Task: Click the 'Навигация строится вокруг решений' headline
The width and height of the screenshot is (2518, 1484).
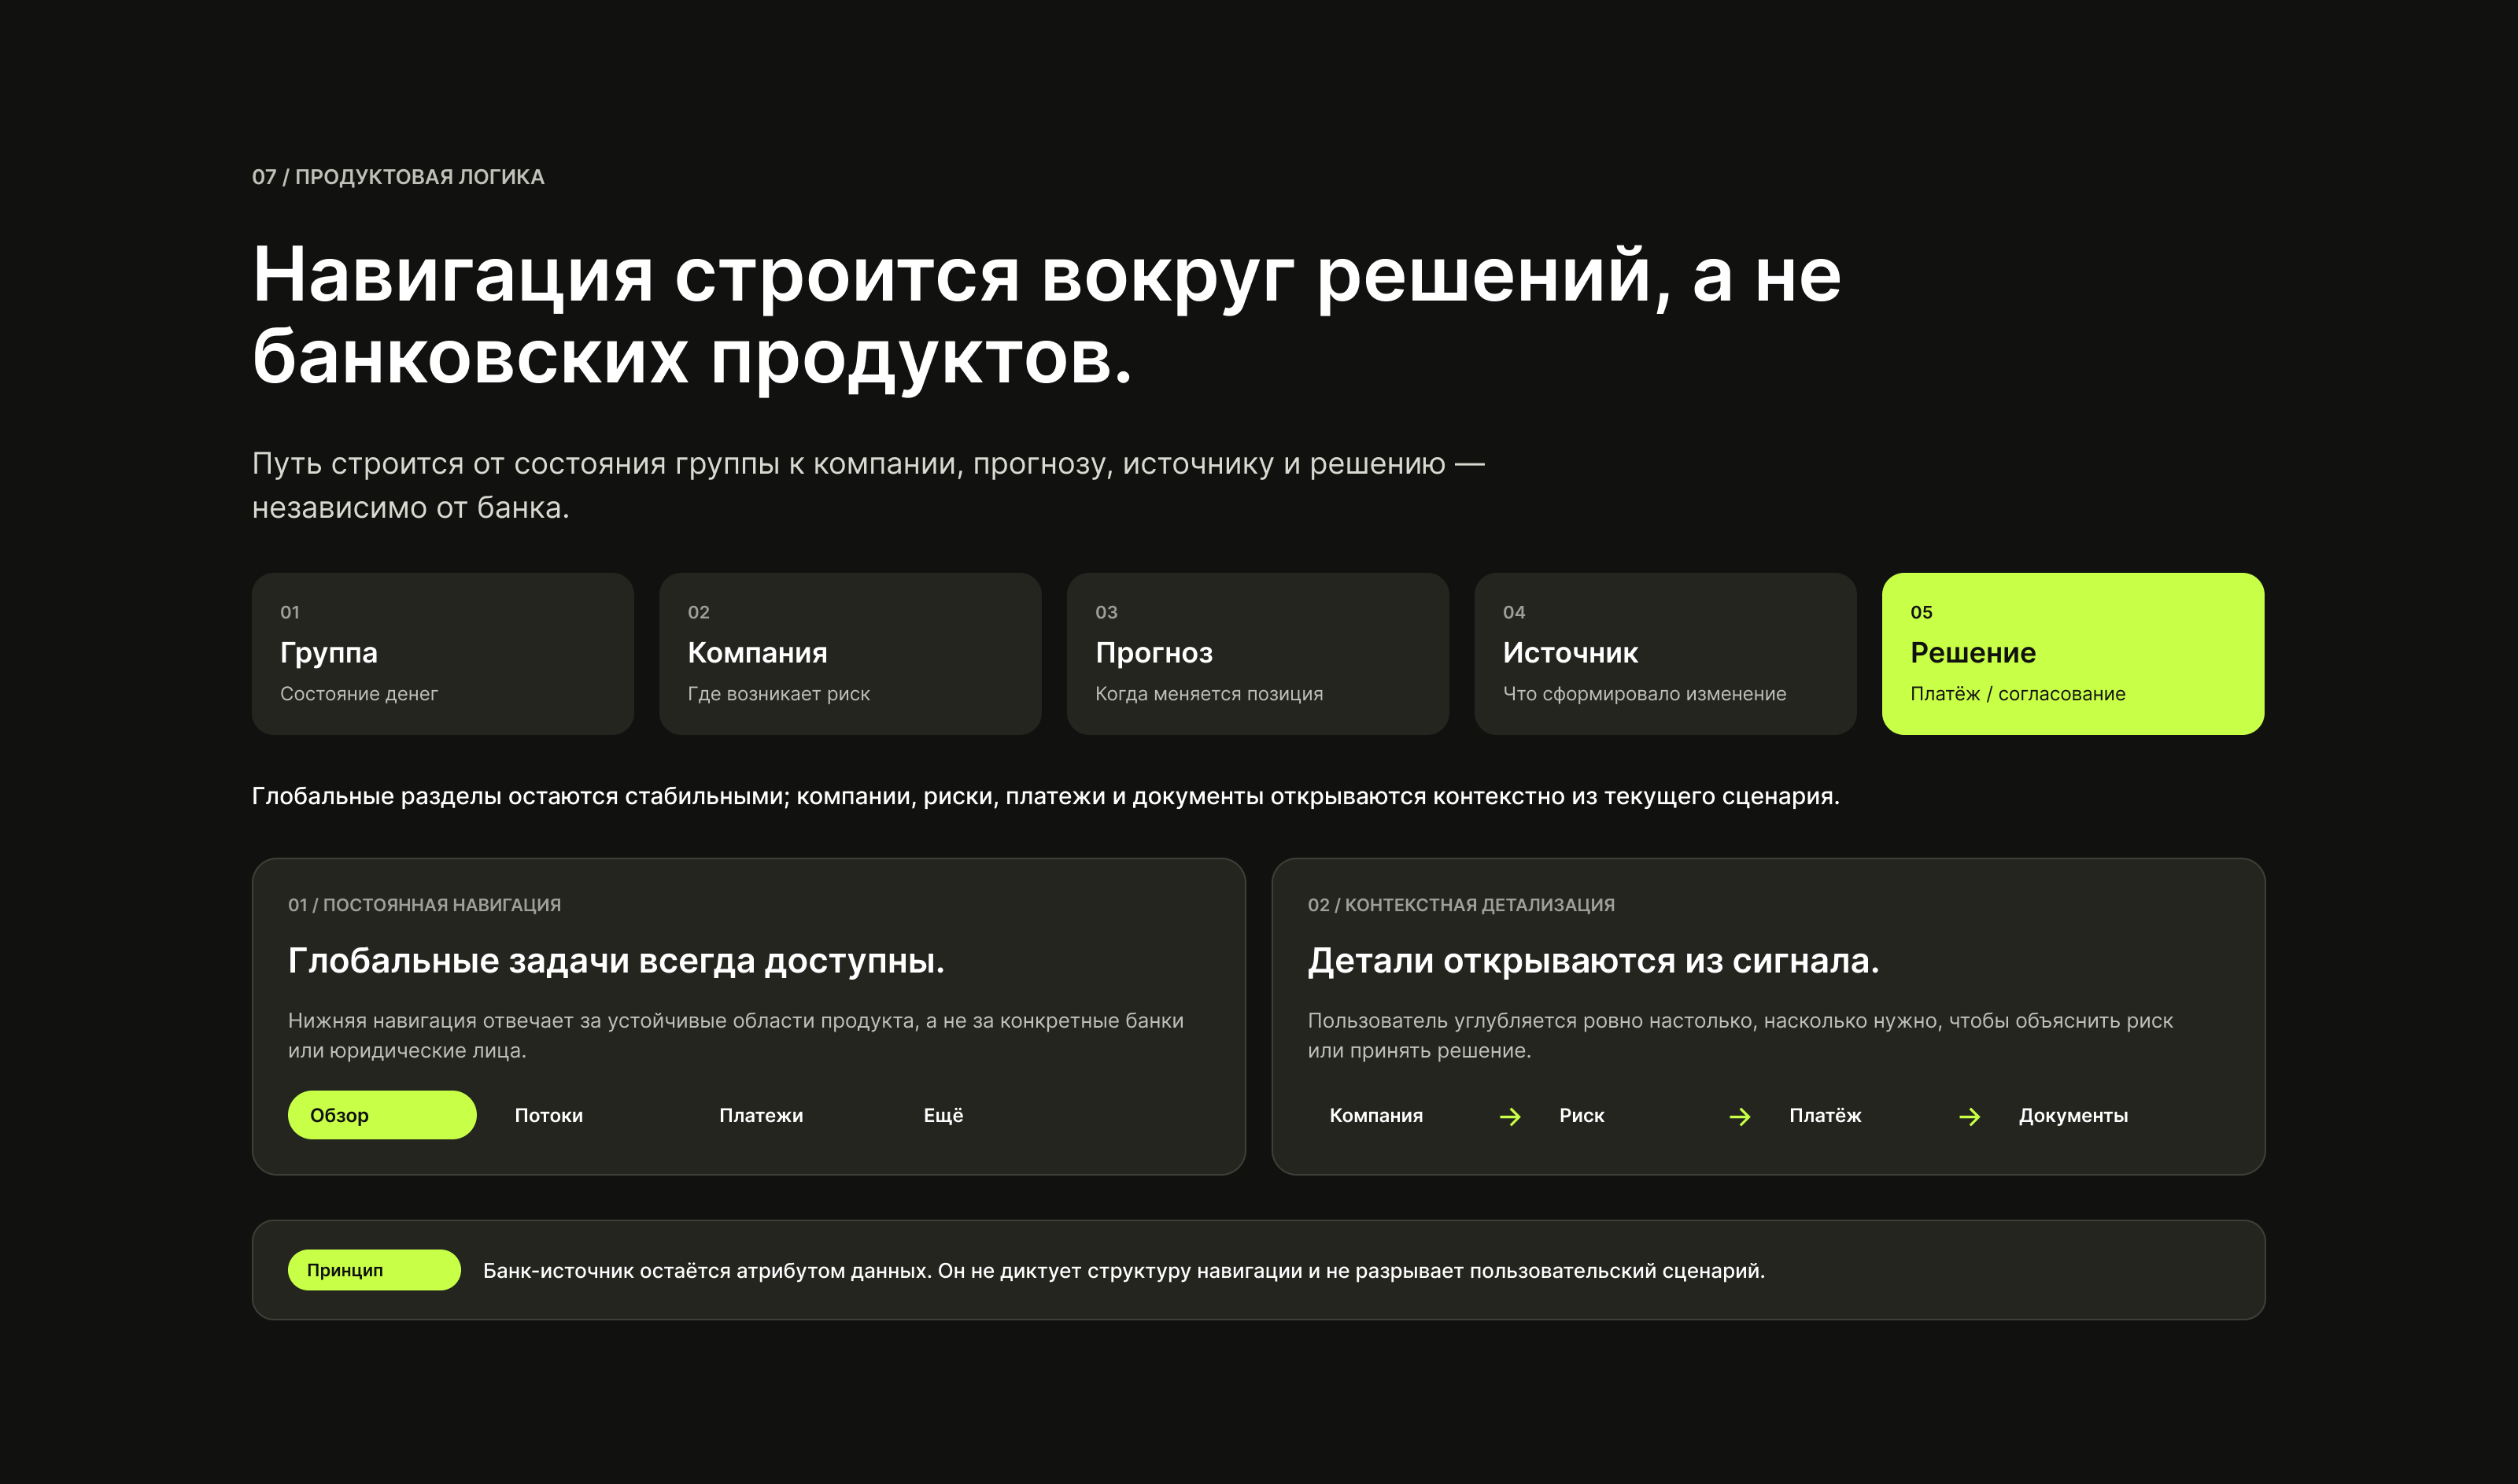Action: pyautogui.click(x=1046, y=315)
